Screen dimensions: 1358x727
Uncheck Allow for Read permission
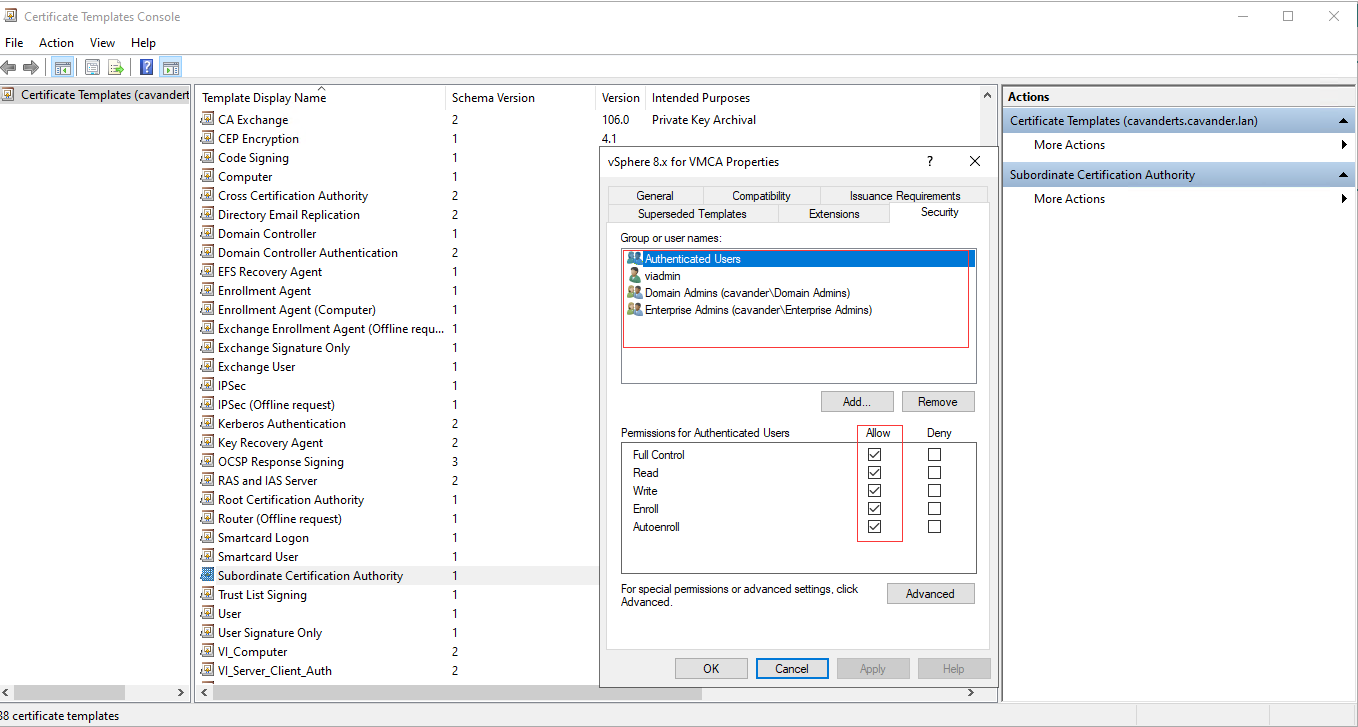click(x=875, y=473)
